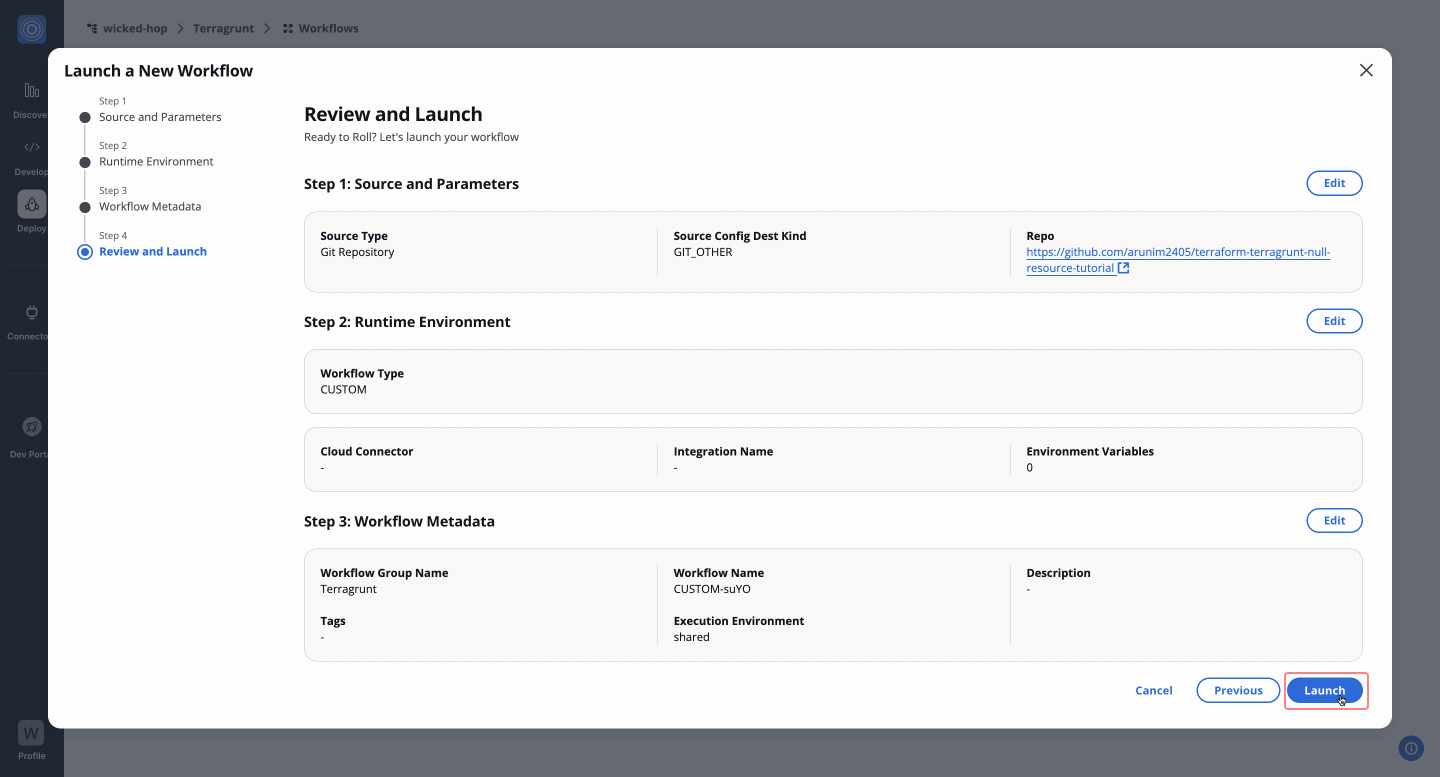
Task: Jump to Runtime Environment step
Action: click(x=156, y=162)
